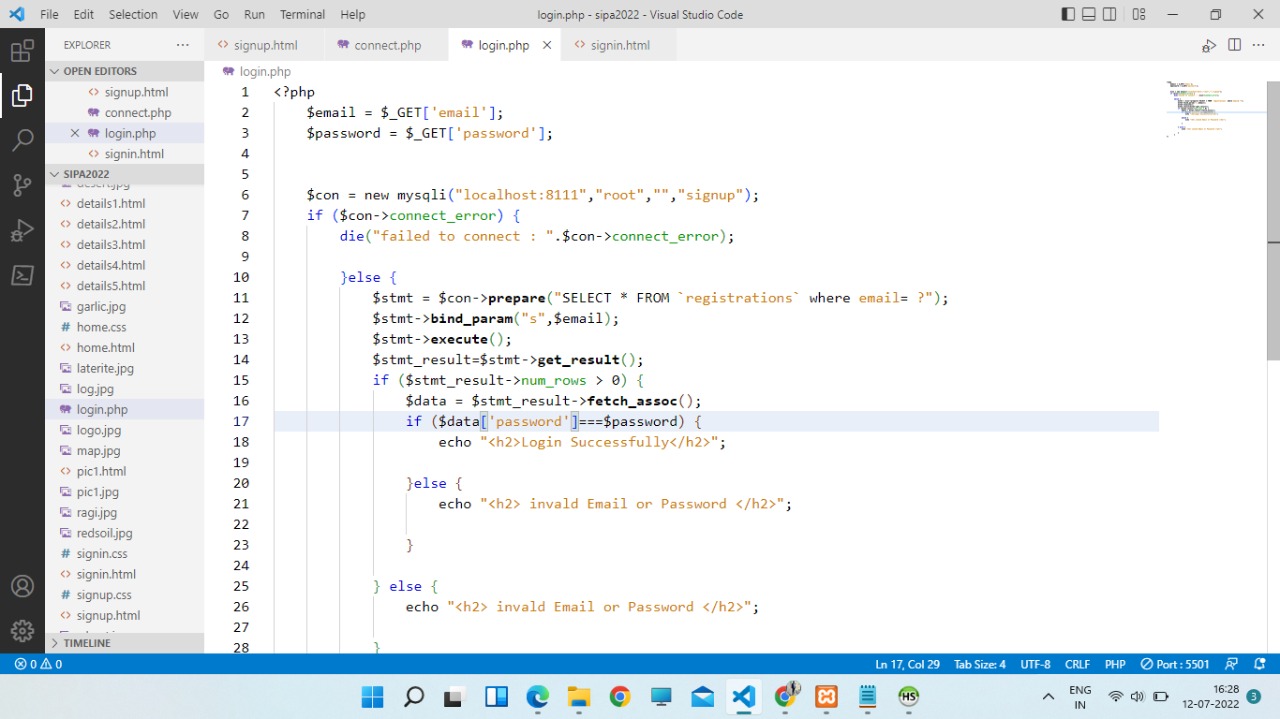
Task: Click the Google Chrome taskbar icon
Action: click(x=620, y=697)
